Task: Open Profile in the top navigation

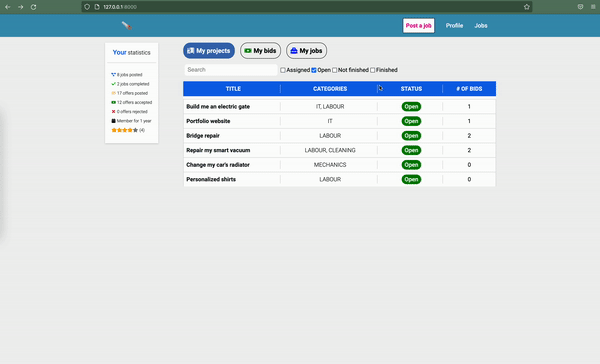Action: pos(454,26)
